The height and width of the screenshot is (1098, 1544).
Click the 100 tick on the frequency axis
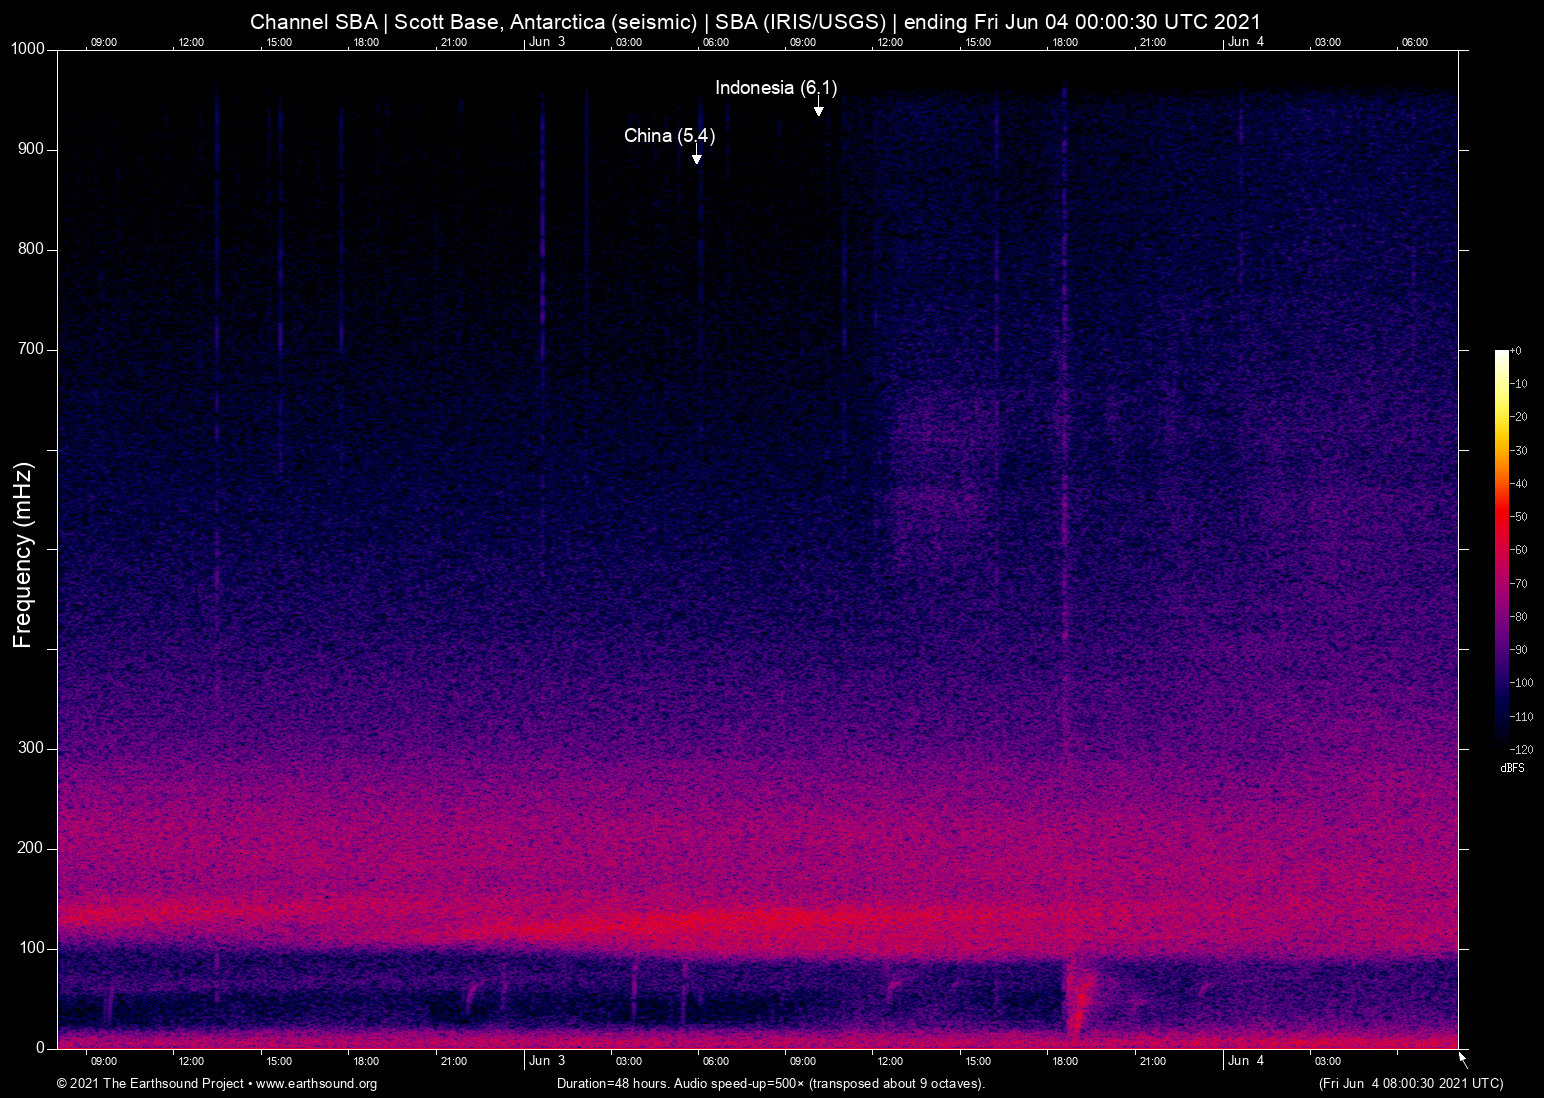[x=32, y=948]
